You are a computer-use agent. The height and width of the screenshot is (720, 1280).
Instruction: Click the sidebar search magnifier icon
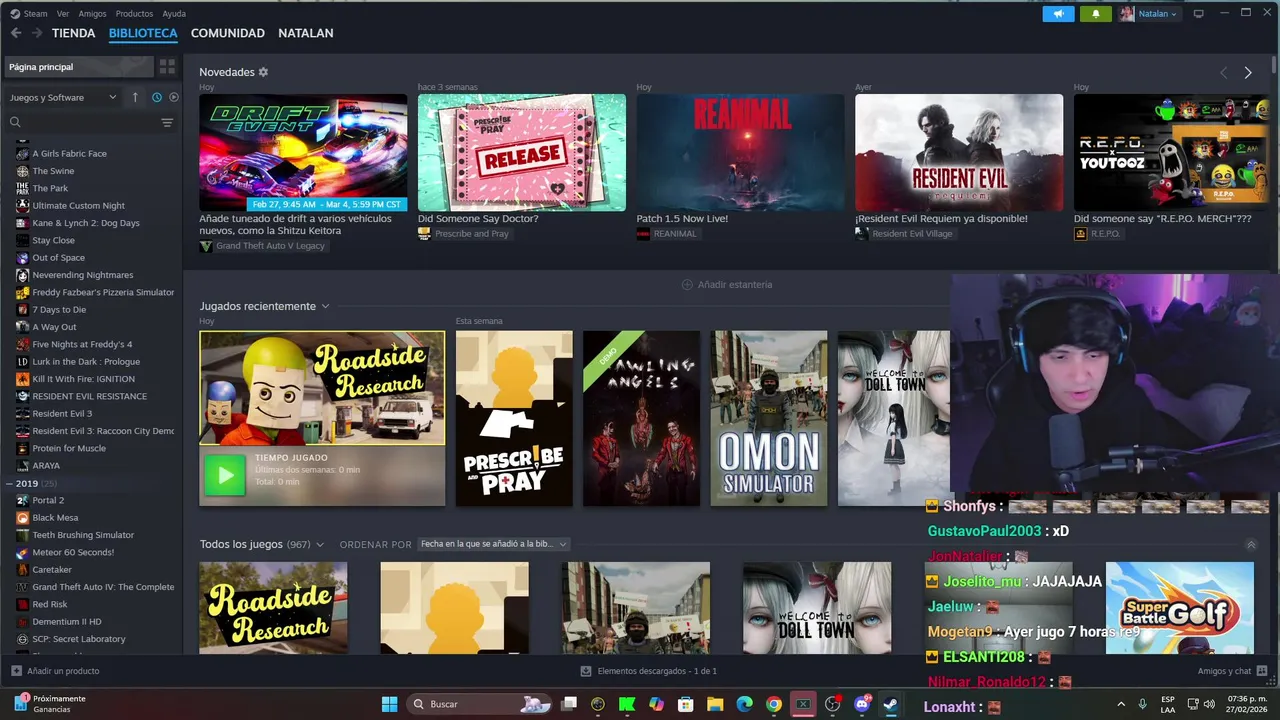click(x=15, y=122)
